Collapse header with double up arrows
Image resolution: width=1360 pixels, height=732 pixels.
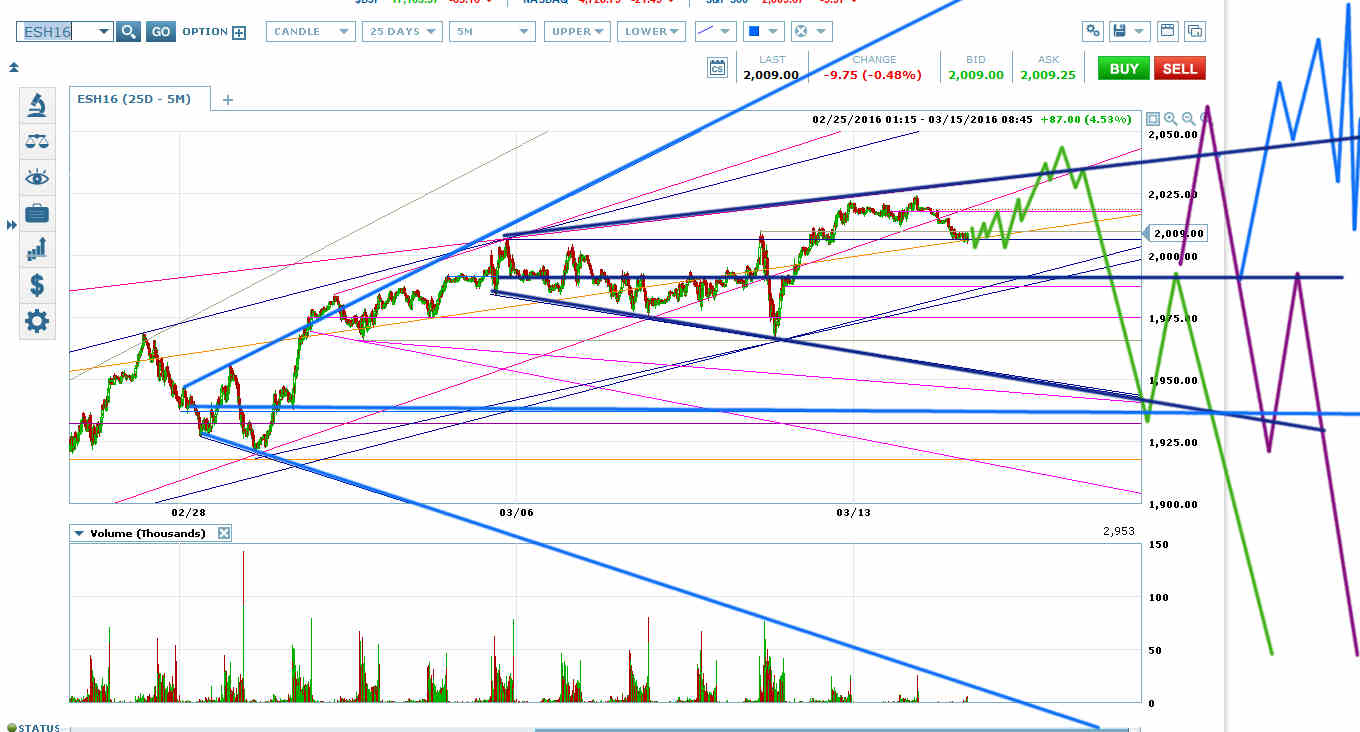[x=14, y=68]
